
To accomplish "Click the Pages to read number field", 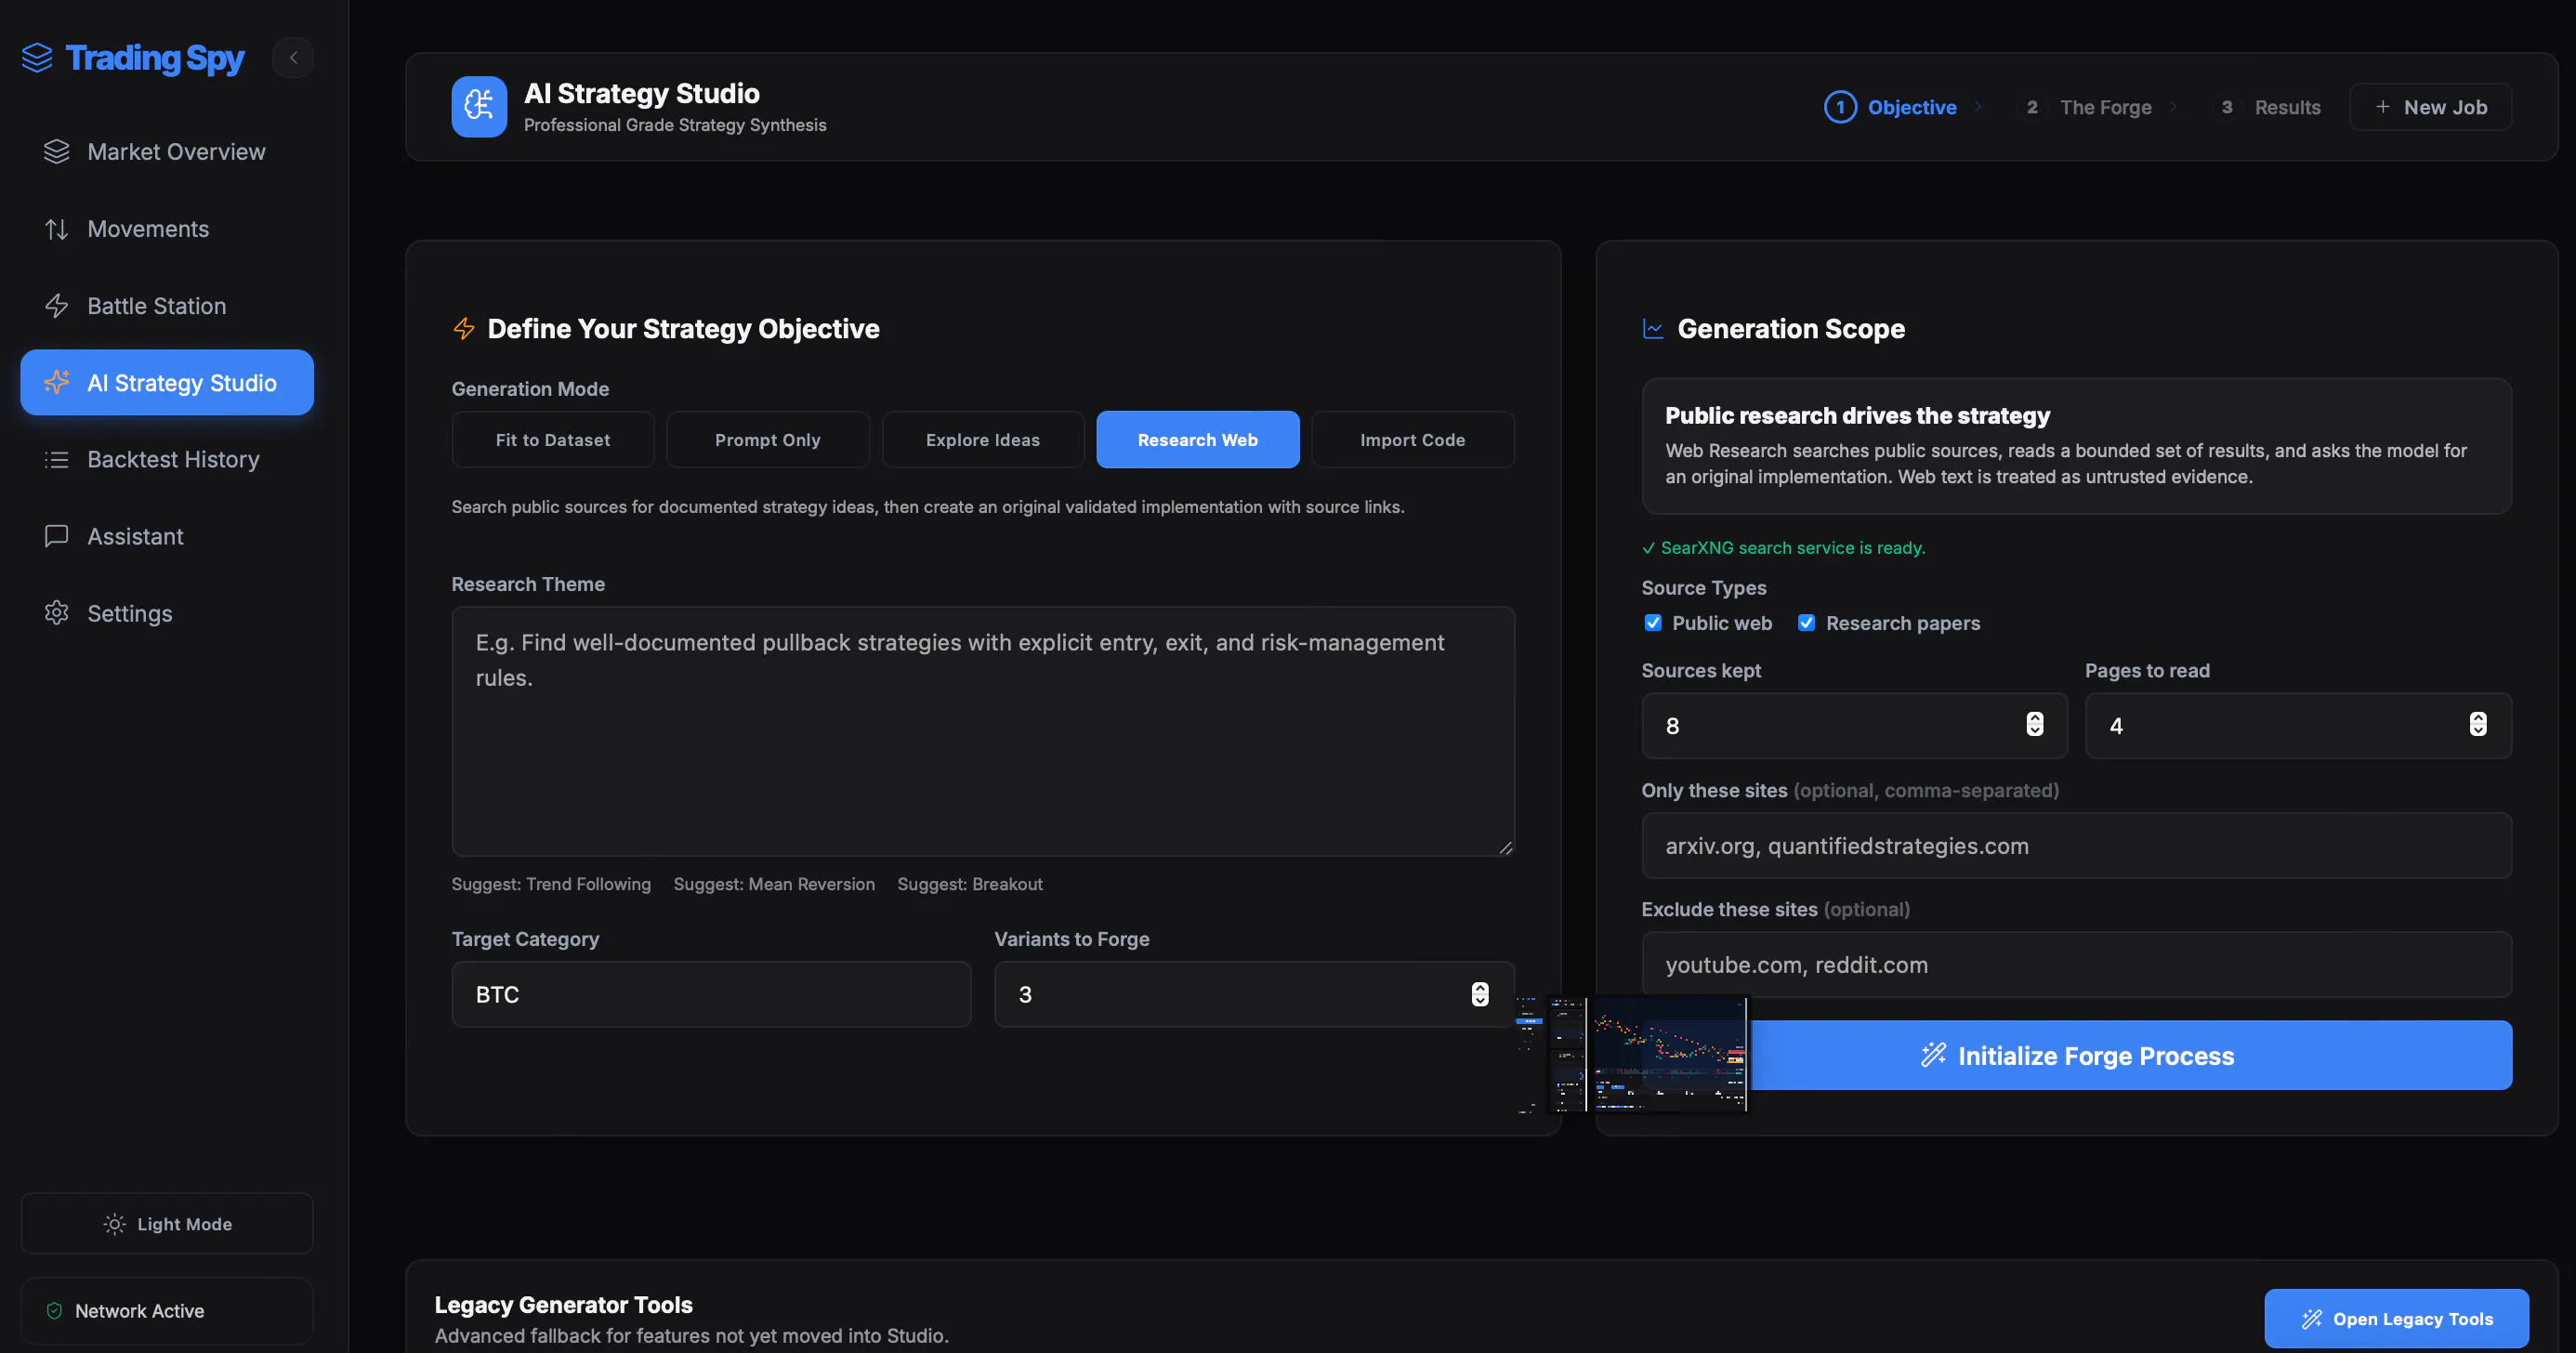I will 2298,726.
